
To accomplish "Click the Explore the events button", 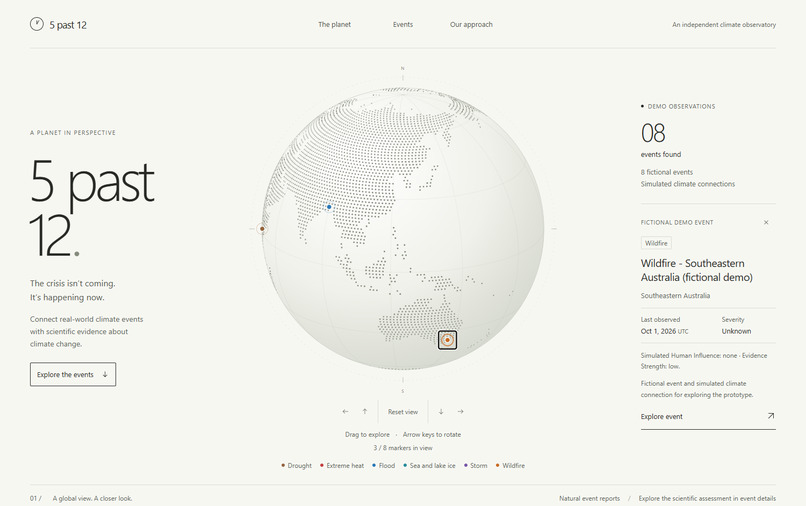I will pyautogui.click(x=72, y=374).
